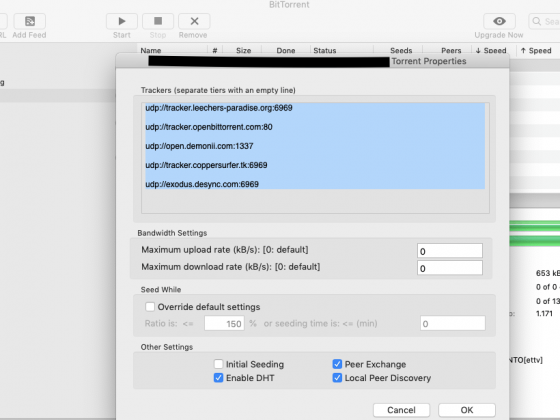Click the Cancel button in Torrent Properties
The image size is (560, 420).
[401, 410]
